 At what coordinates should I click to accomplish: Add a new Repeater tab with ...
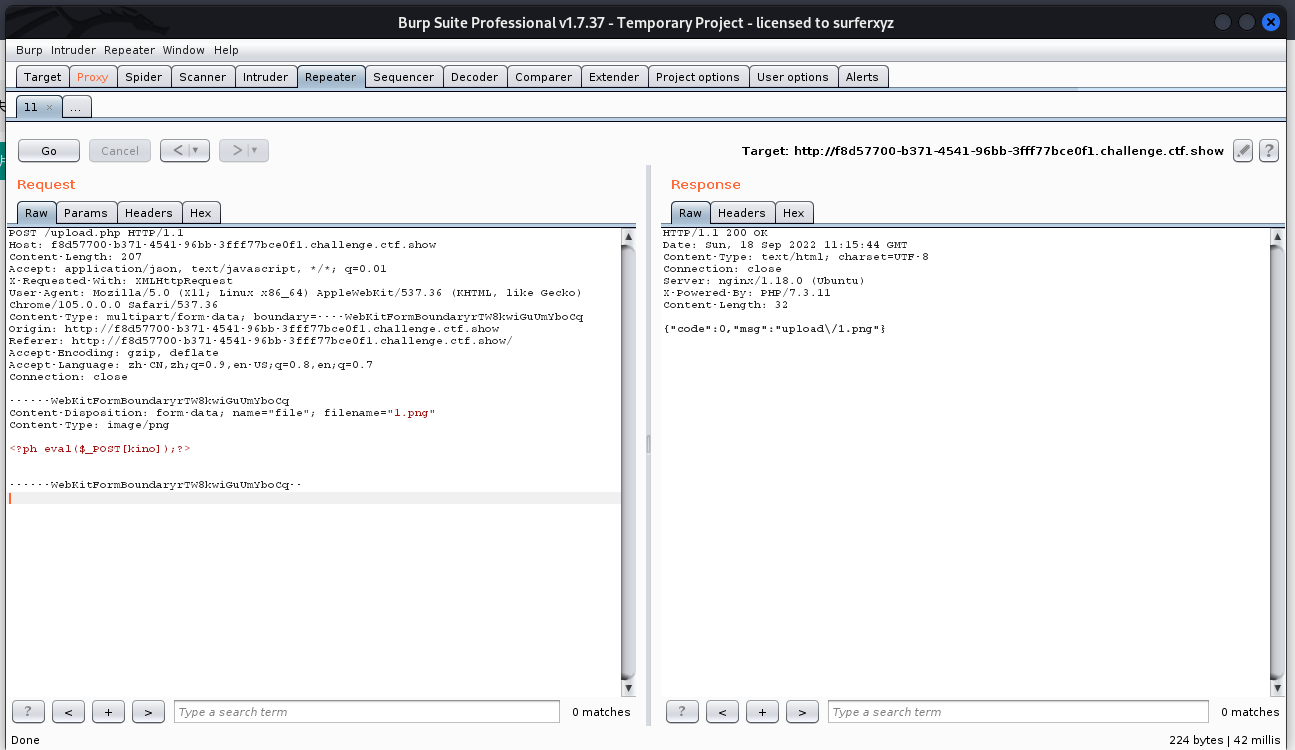point(78,106)
